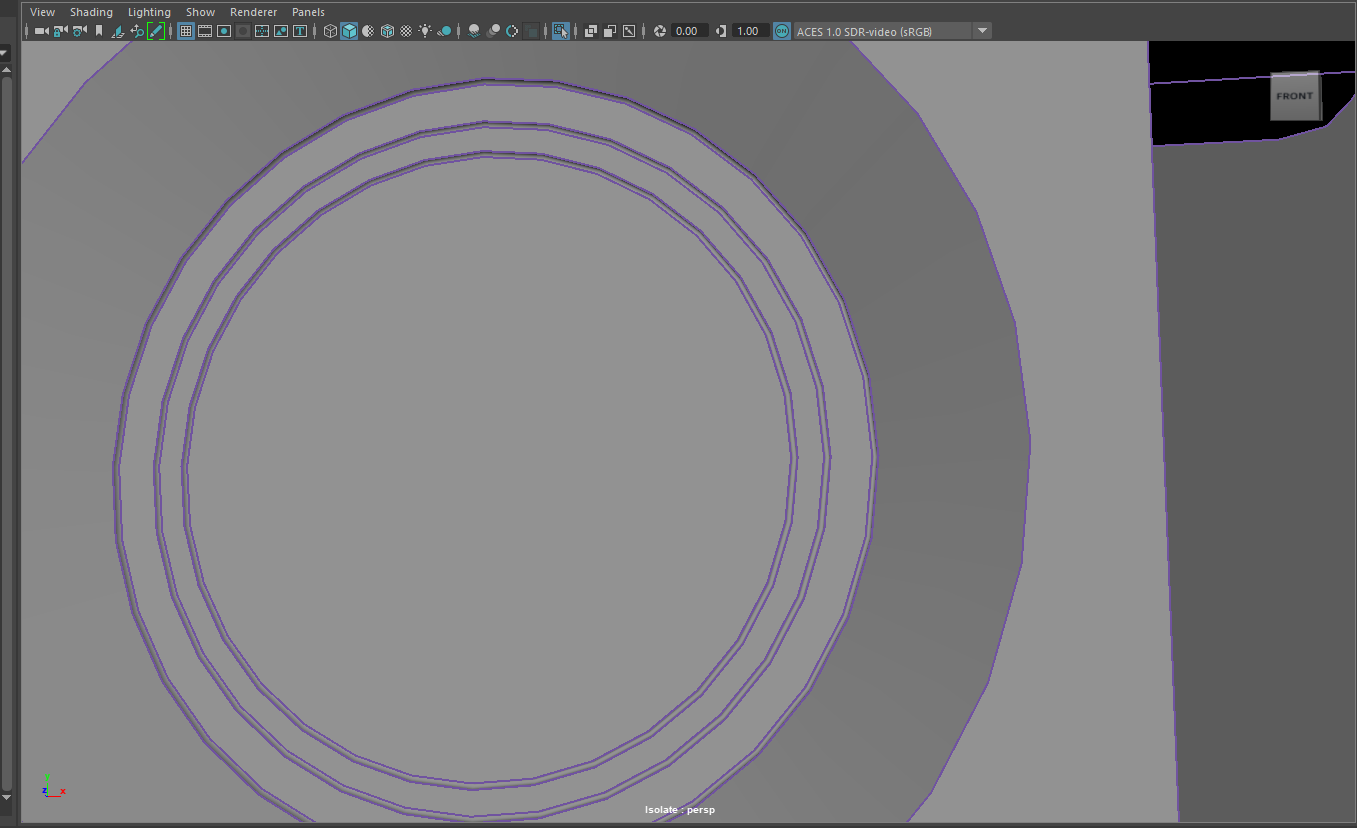Click X-Ray Active Components icon
The width and height of the screenshot is (1357, 828).
pyautogui.click(x=609, y=31)
